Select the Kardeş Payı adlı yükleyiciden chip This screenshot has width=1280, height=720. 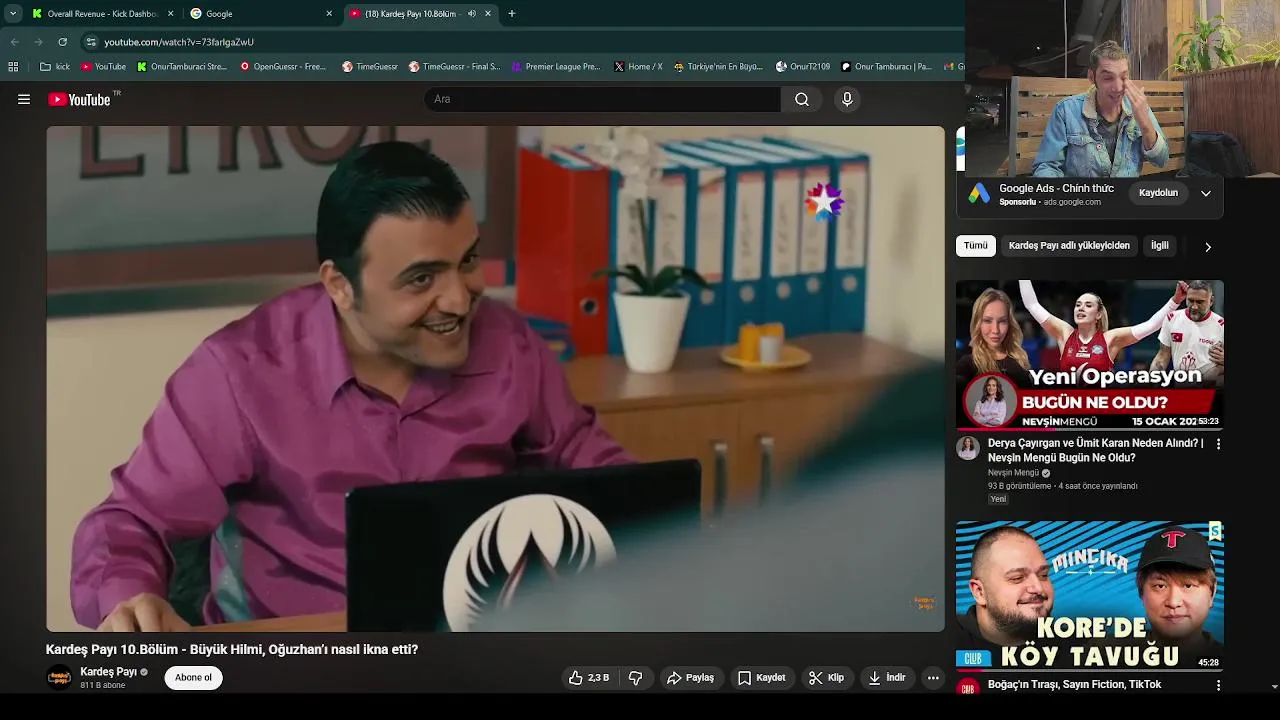[1069, 246]
